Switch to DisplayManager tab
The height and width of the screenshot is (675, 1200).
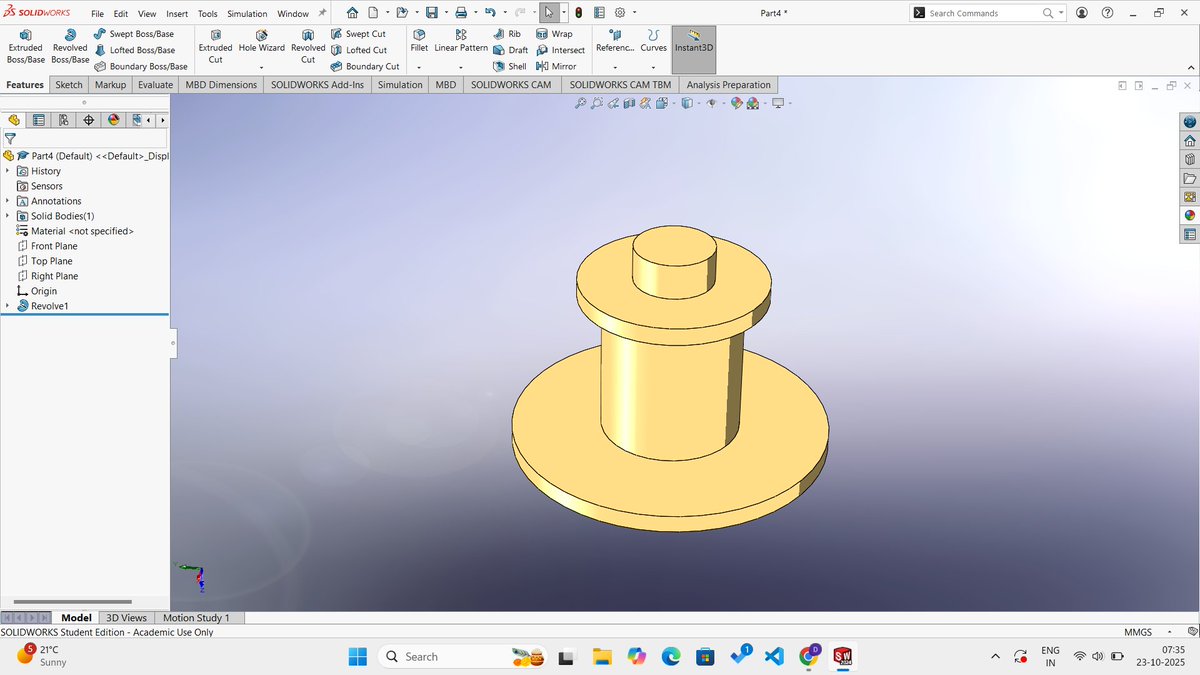[114, 120]
